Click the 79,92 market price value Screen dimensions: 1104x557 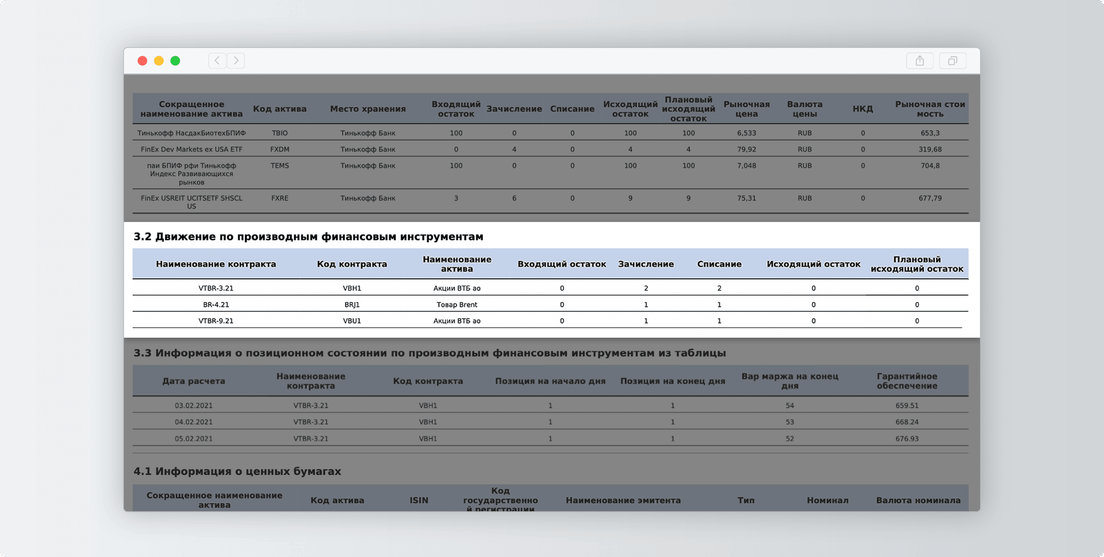(x=746, y=149)
